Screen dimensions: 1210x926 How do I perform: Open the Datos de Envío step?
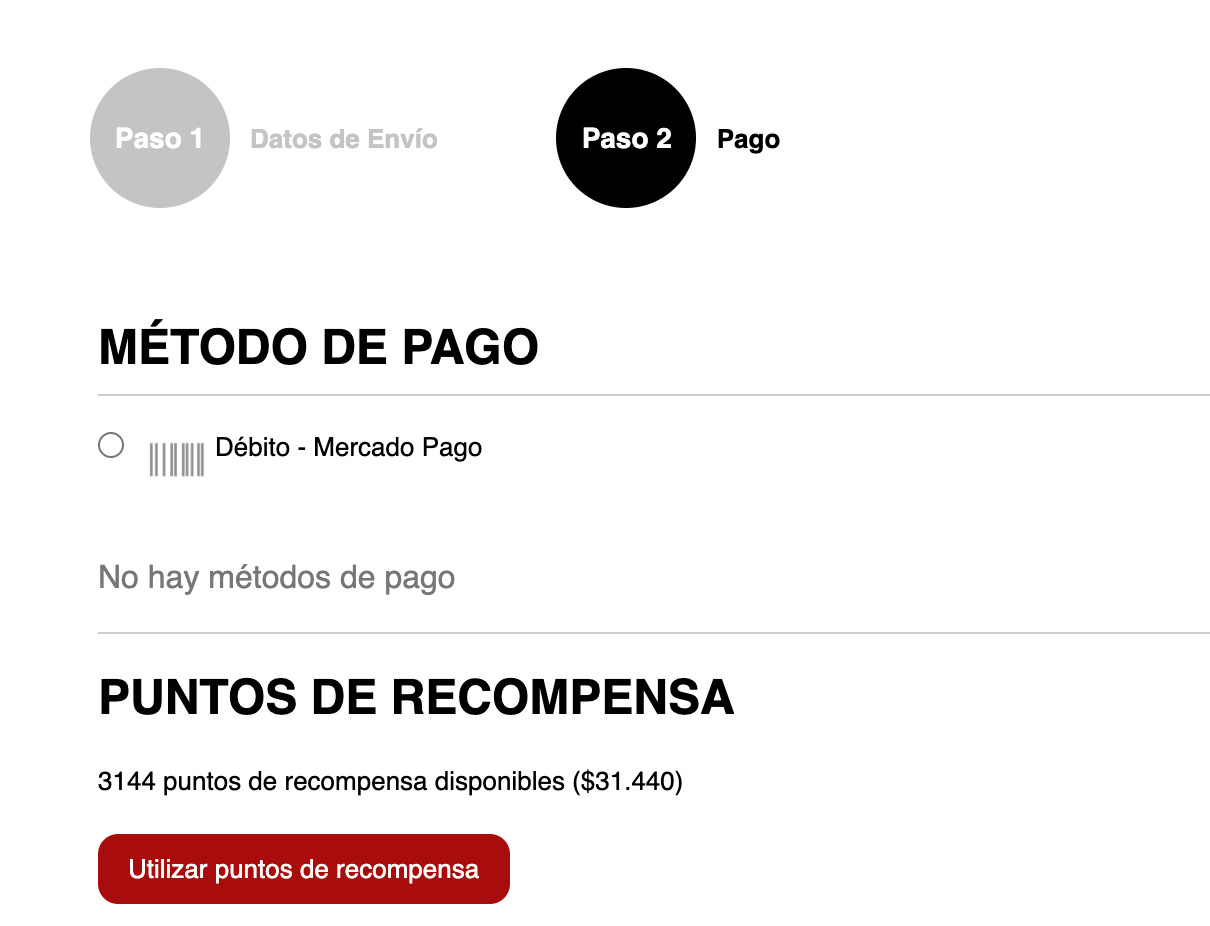(x=344, y=139)
